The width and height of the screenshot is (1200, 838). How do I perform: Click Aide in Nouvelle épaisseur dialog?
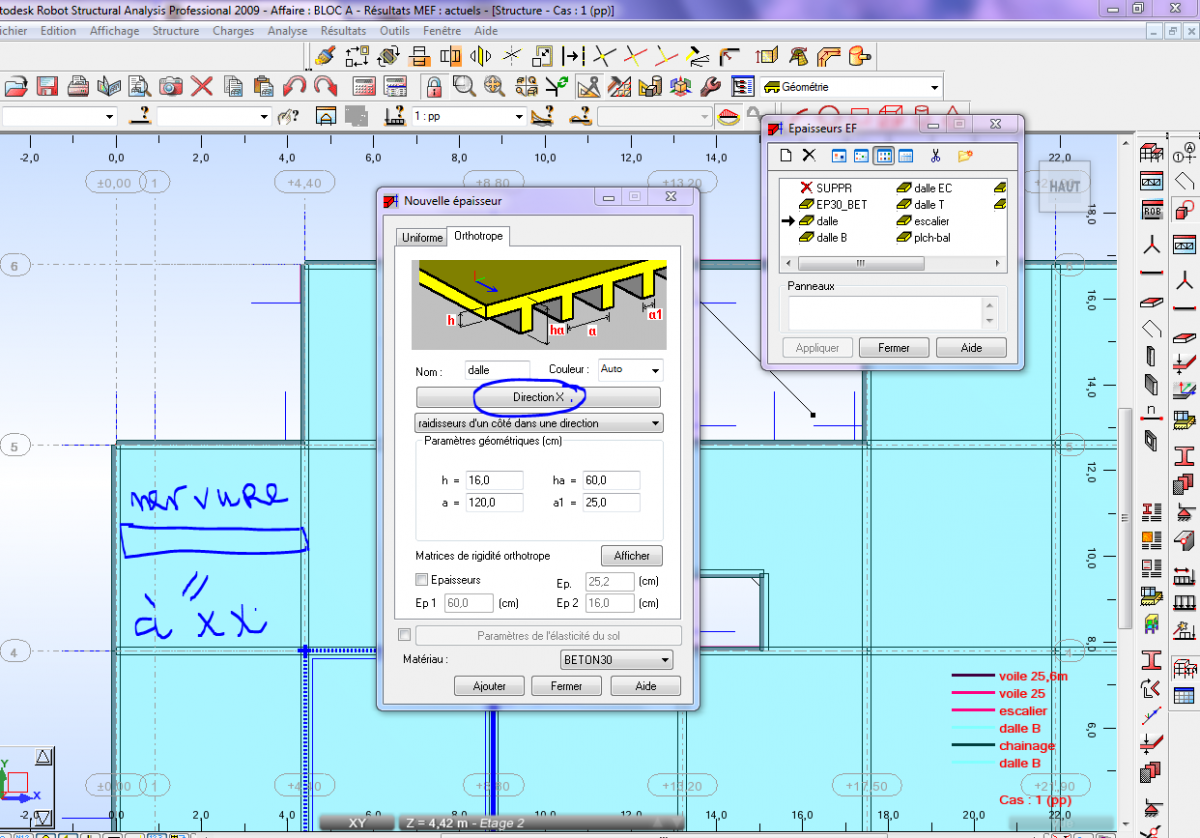[x=646, y=686]
